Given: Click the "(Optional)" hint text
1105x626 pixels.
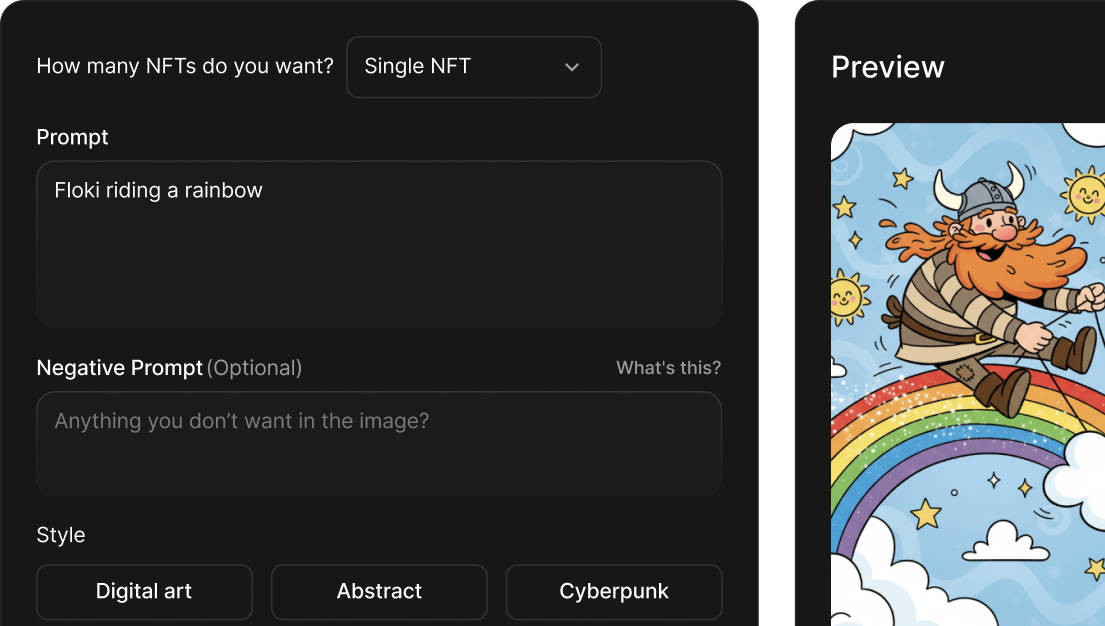Looking at the screenshot, I should (254, 368).
